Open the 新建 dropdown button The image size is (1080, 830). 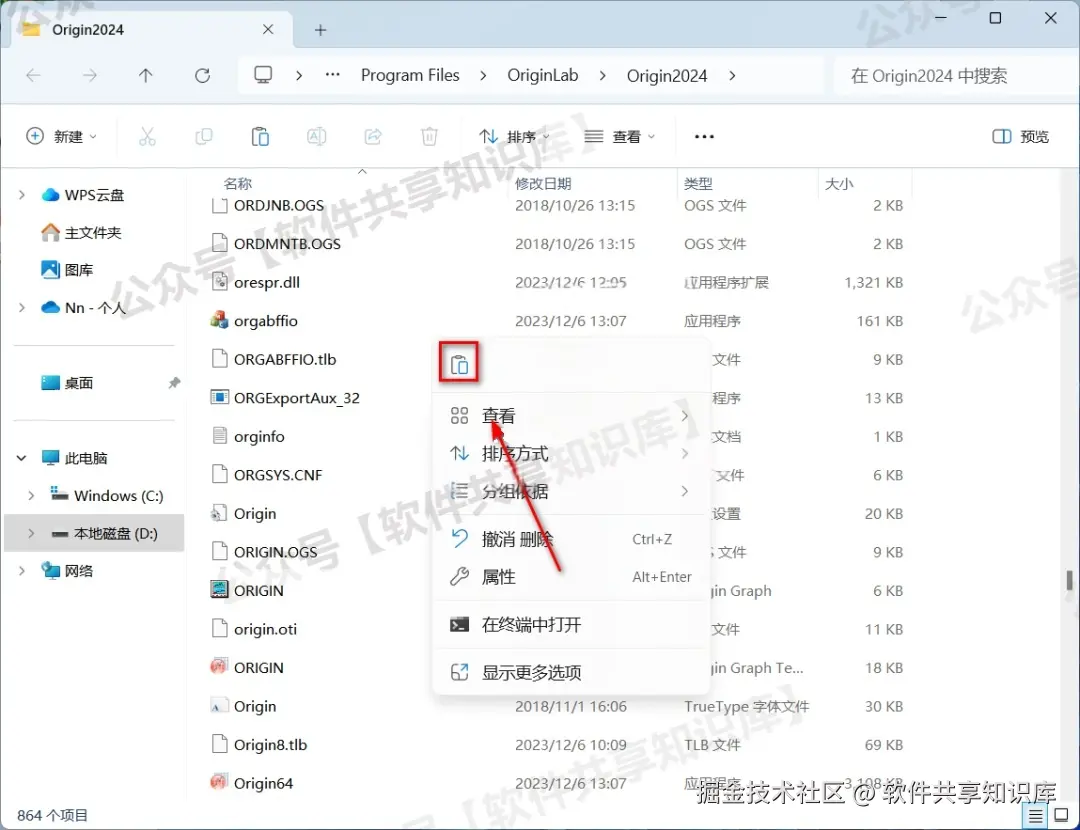coord(61,136)
